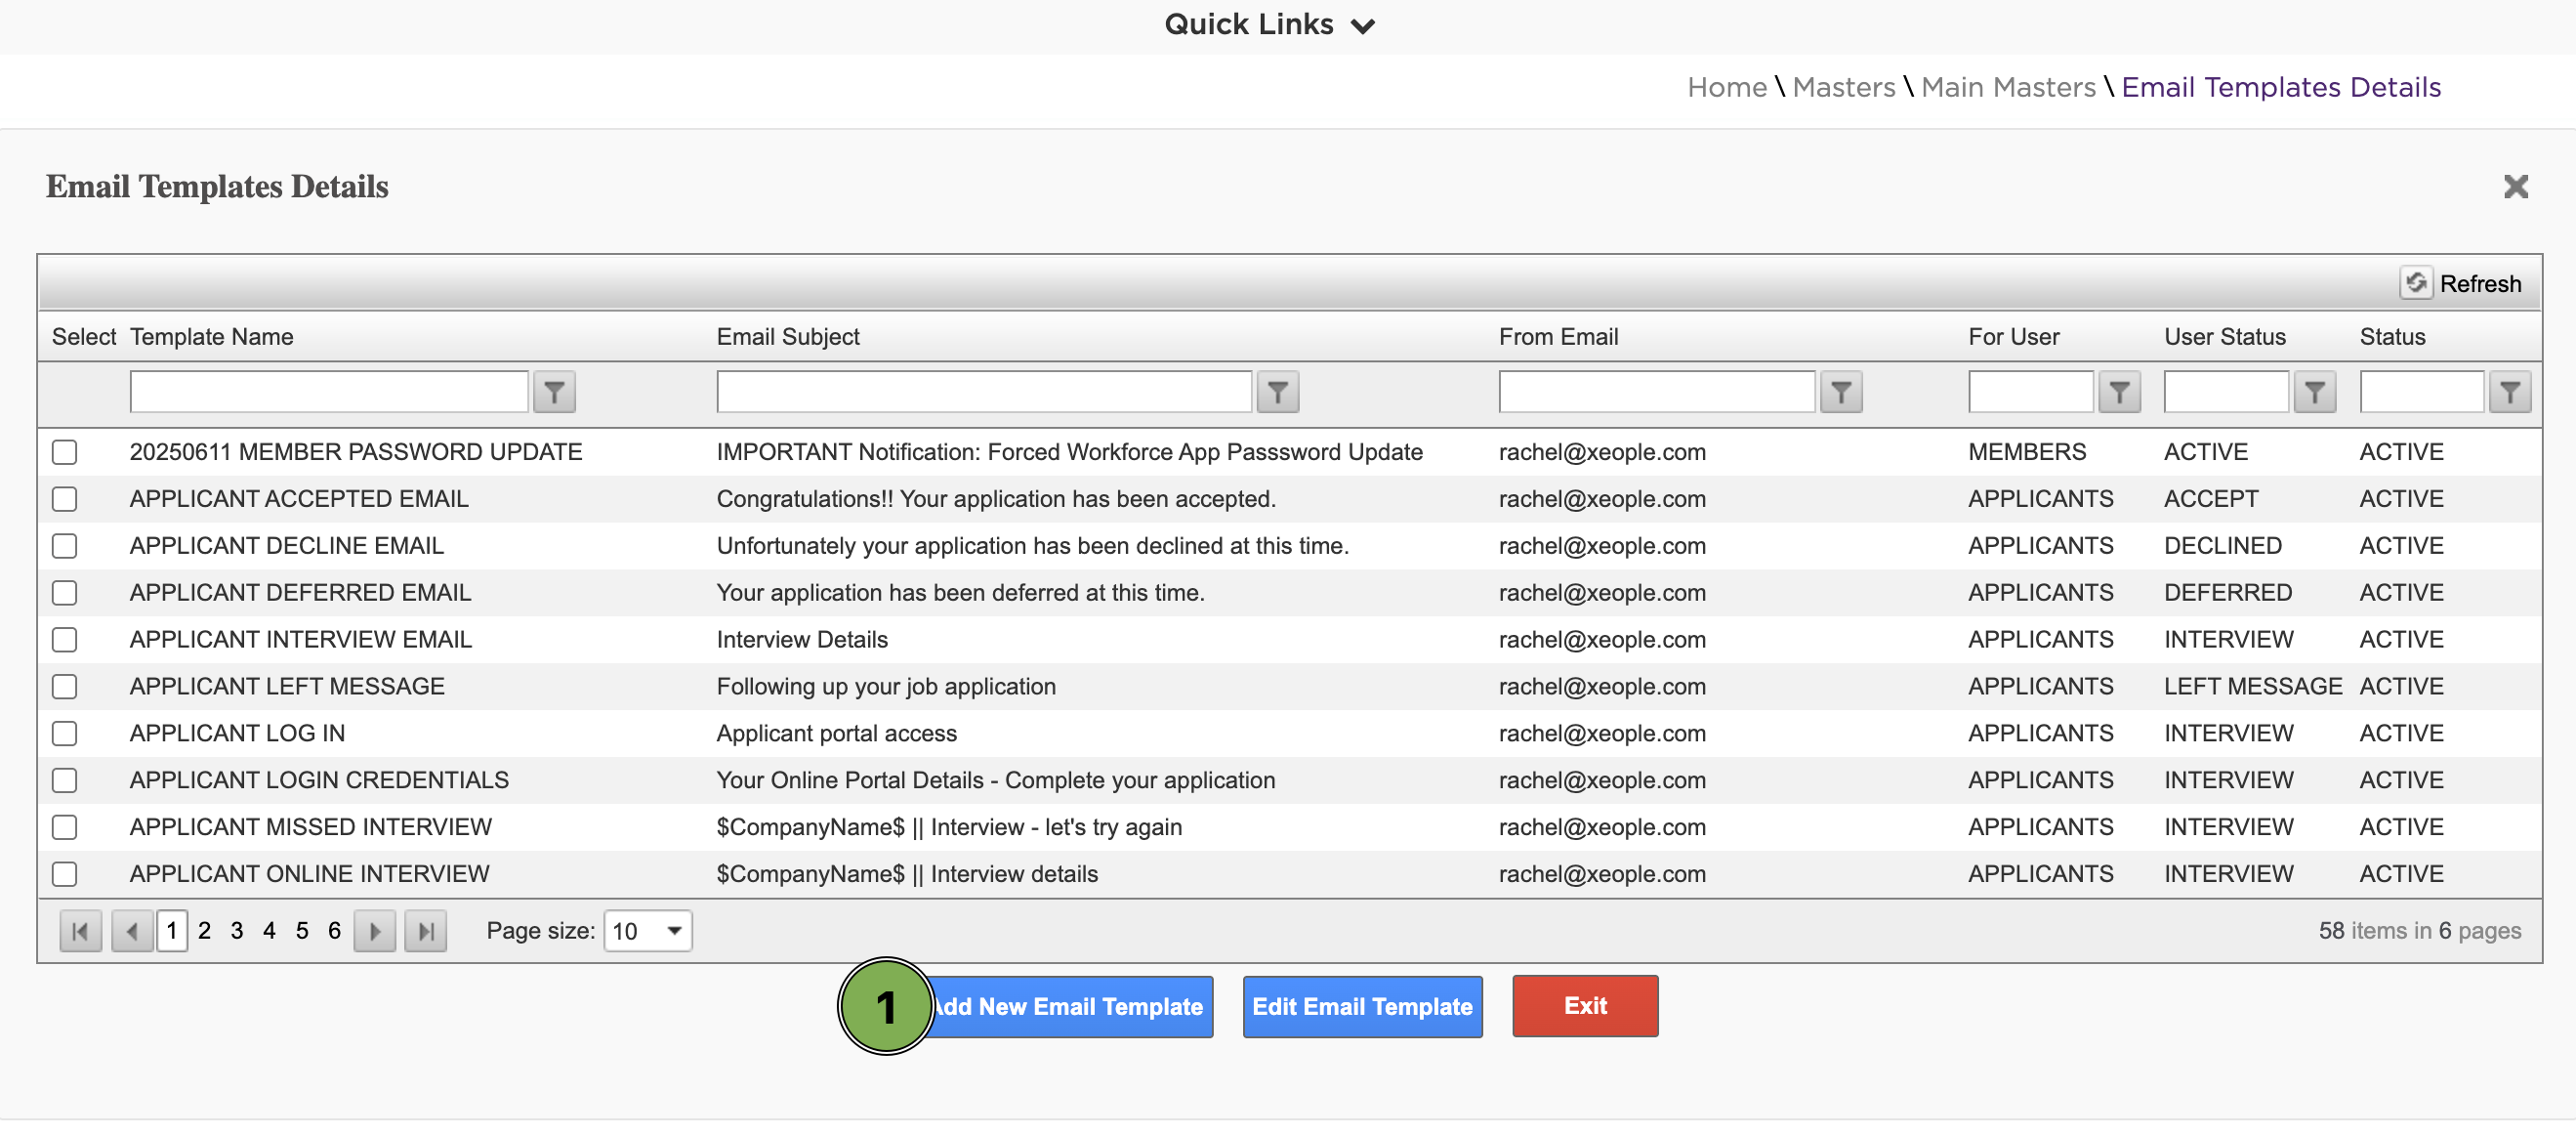Screen dimensions: 2576x1135
Task: Select APPLICANT ONLINE INTERVIEW checkbox
Action: click(x=65, y=875)
